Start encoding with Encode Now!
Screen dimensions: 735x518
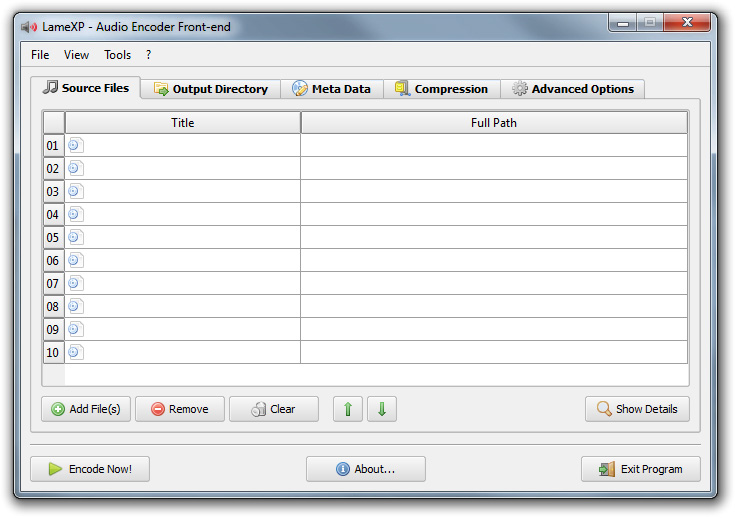(x=90, y=469)
